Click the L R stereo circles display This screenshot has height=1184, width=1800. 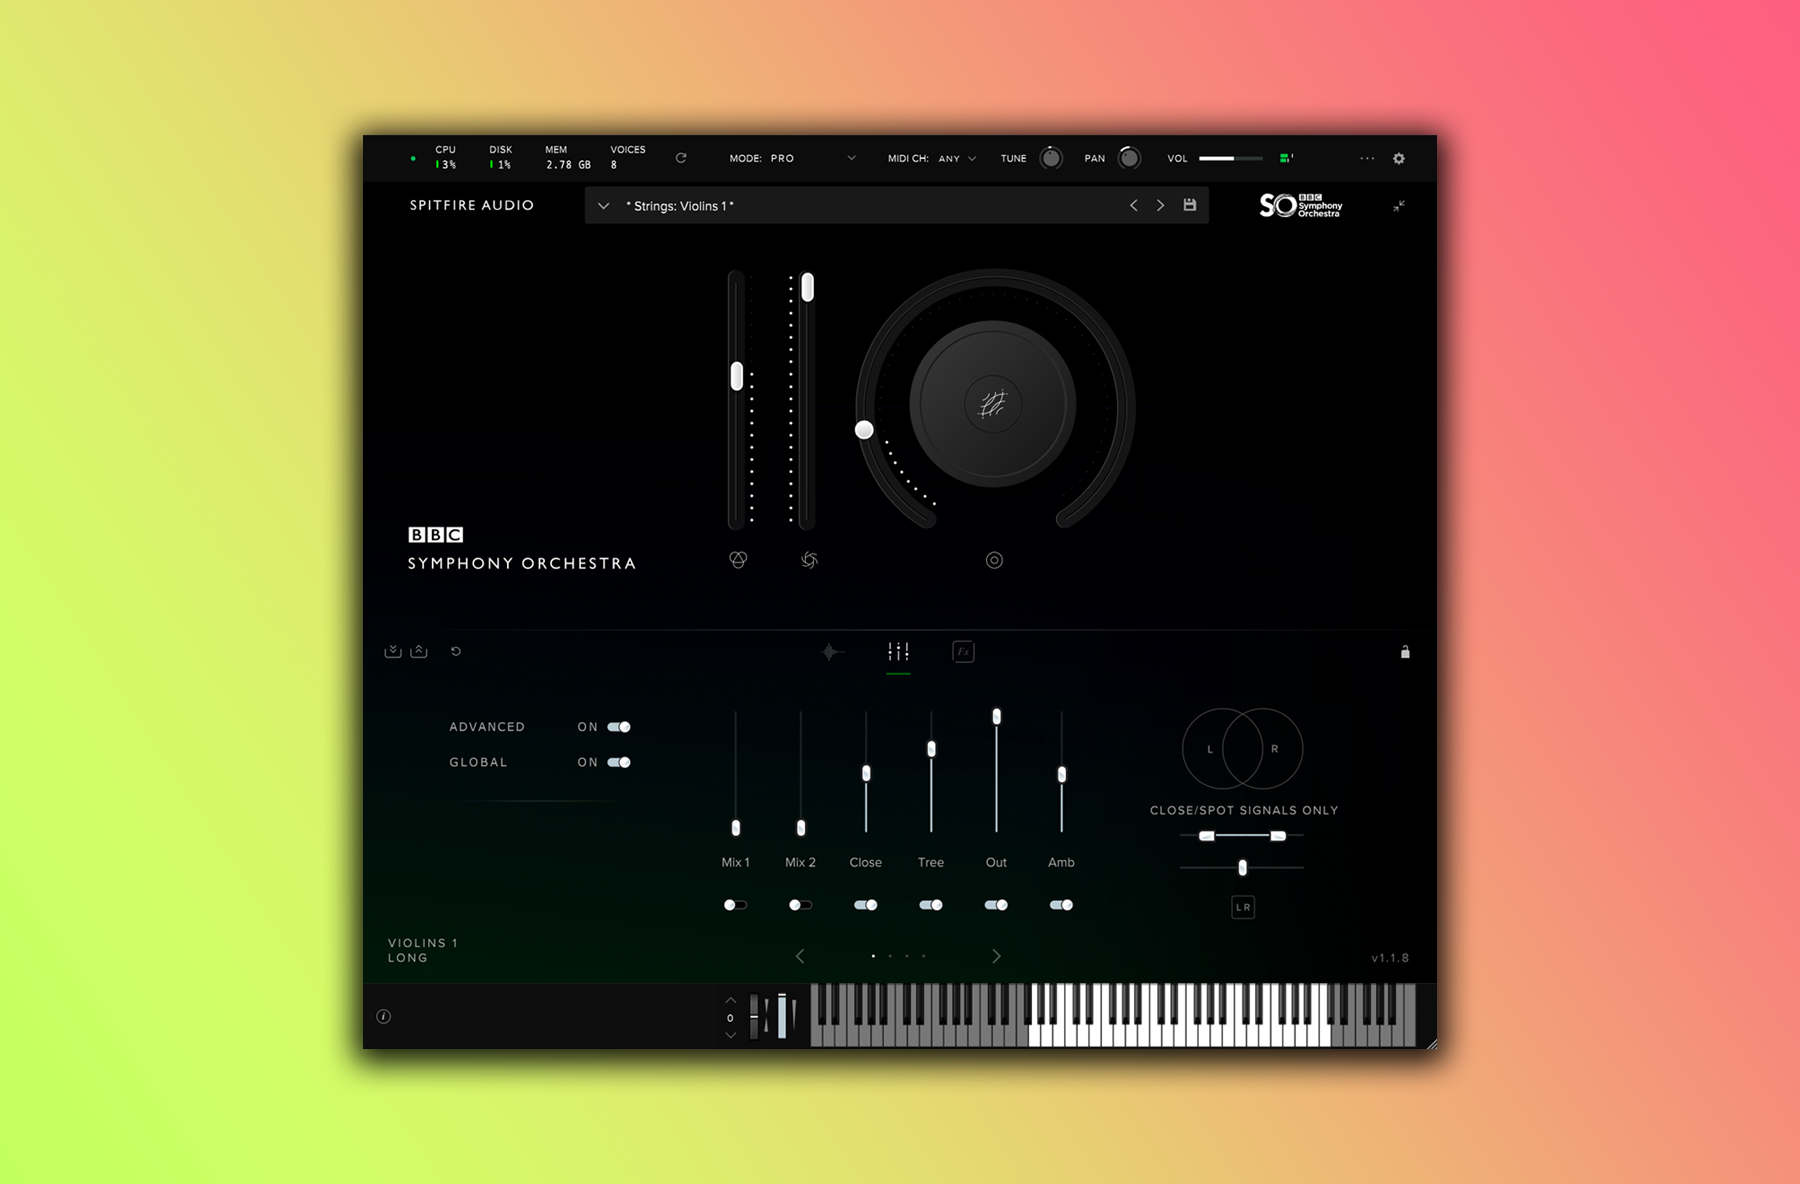[x=1242, y=748]
